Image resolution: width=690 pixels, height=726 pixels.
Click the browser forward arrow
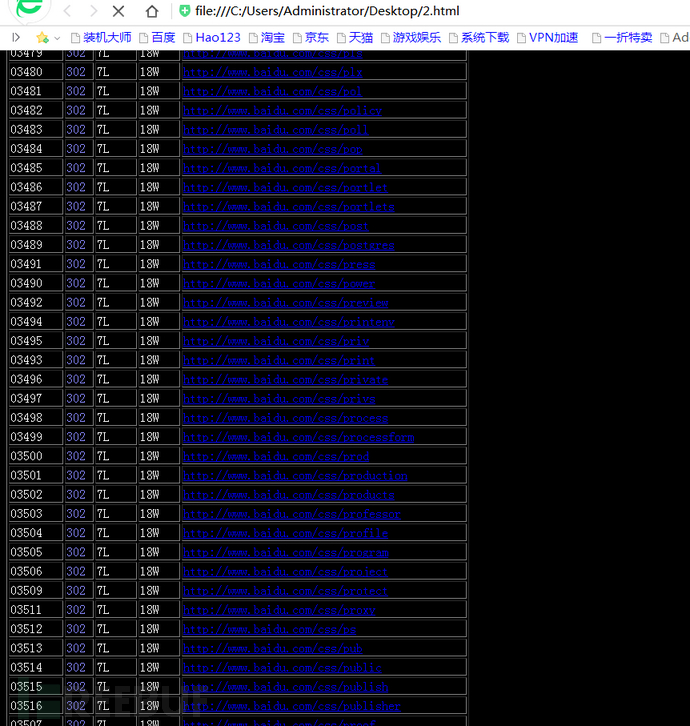[93, 11]
